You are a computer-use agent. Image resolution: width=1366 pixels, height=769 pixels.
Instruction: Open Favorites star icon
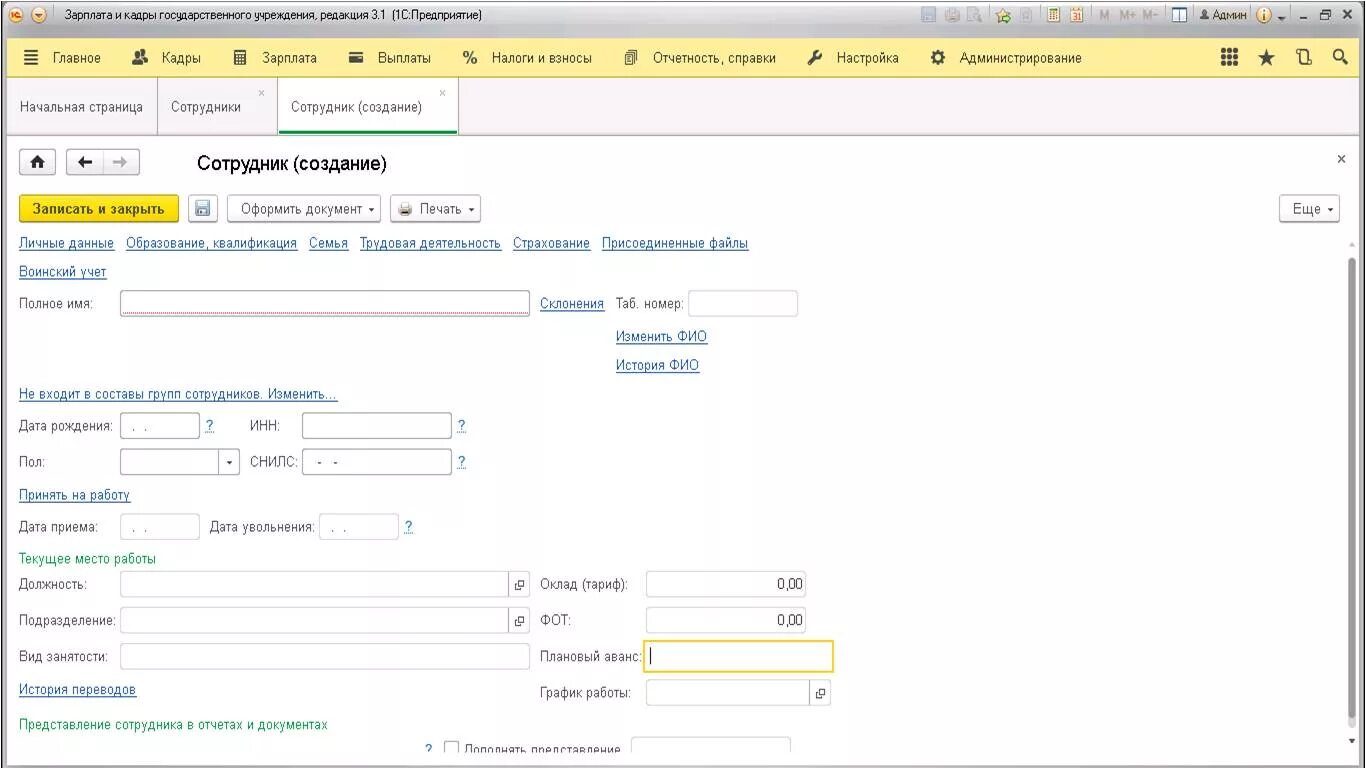click(x=1266, y=58)
